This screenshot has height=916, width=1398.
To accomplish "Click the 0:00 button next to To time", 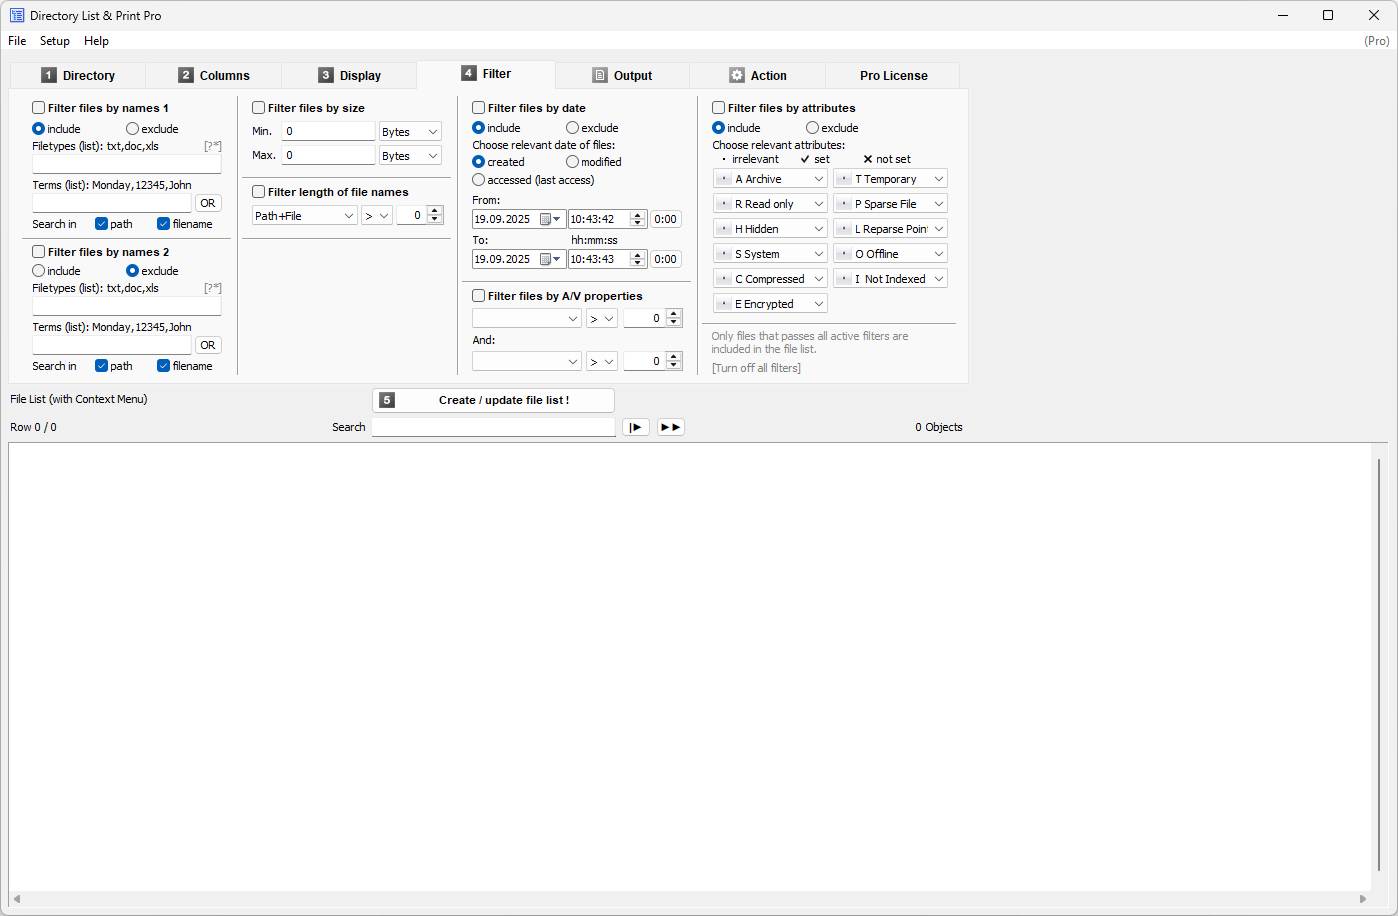I will tap(665, 259).
